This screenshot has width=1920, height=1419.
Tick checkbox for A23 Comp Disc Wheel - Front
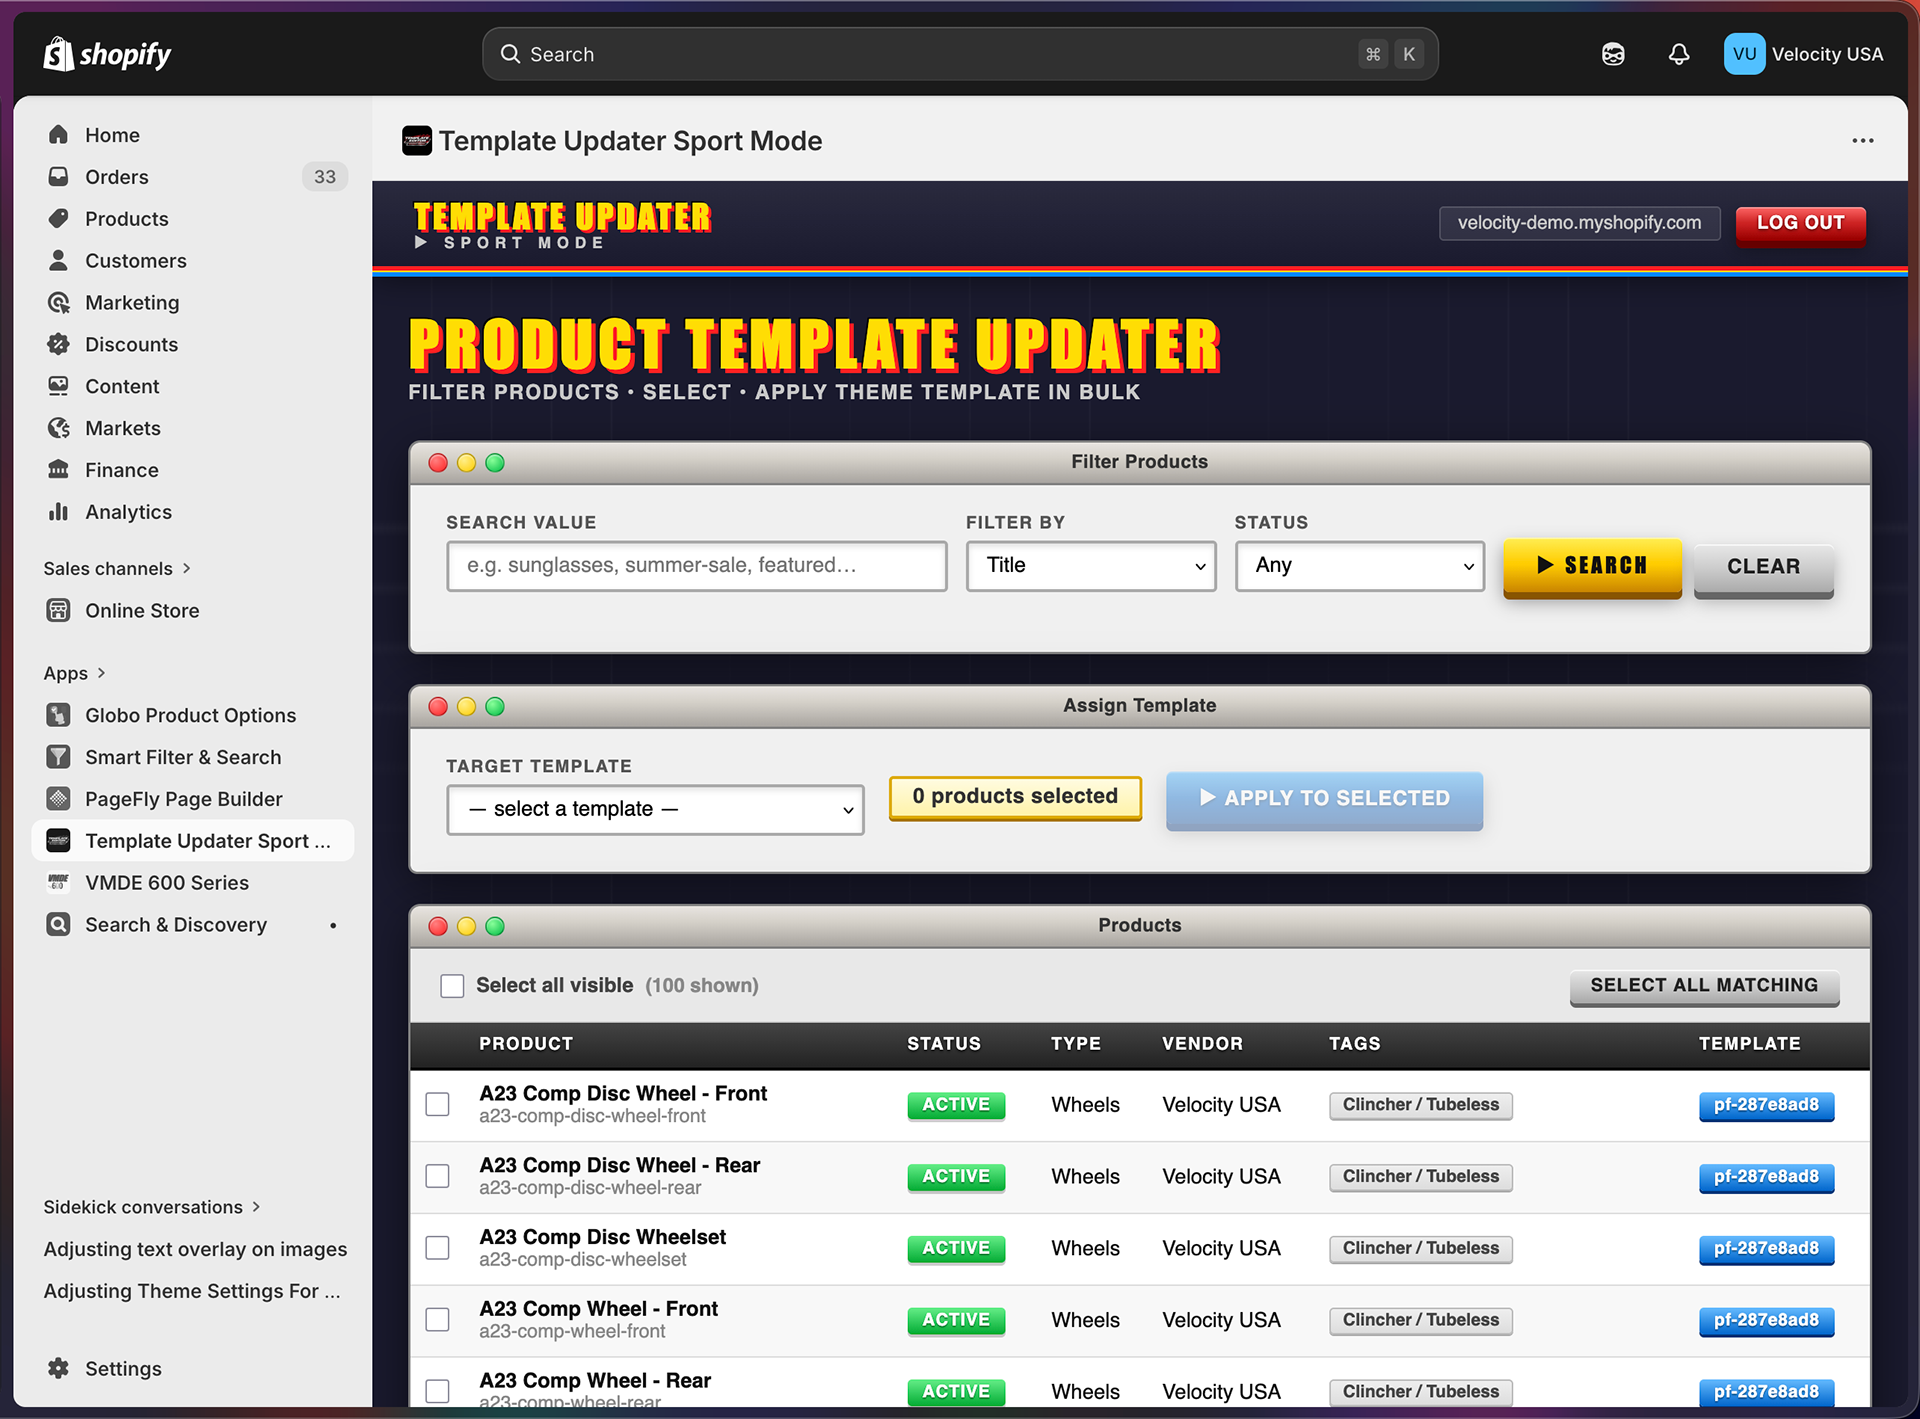(438, 1104)
